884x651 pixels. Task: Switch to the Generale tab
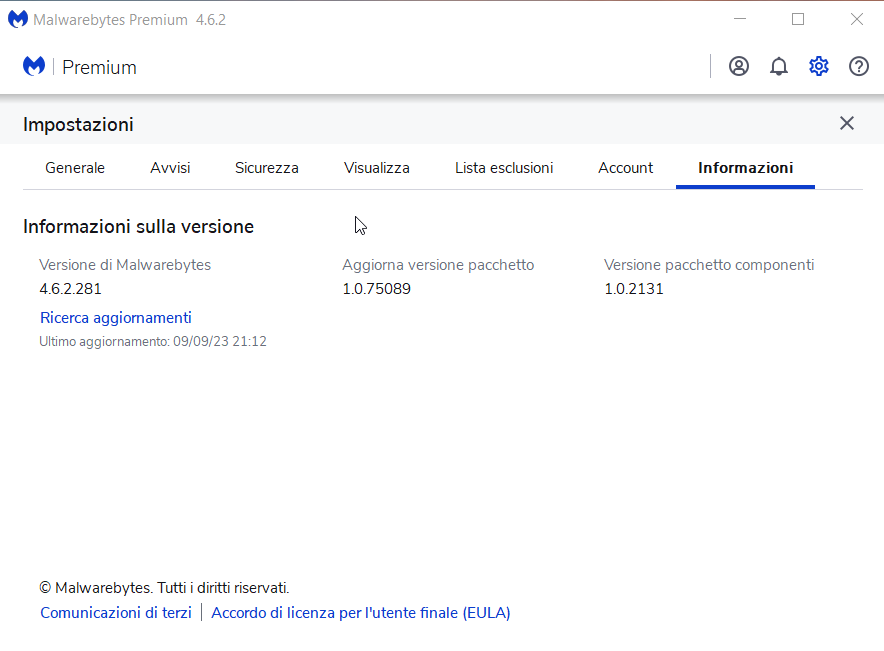point(75,168)
